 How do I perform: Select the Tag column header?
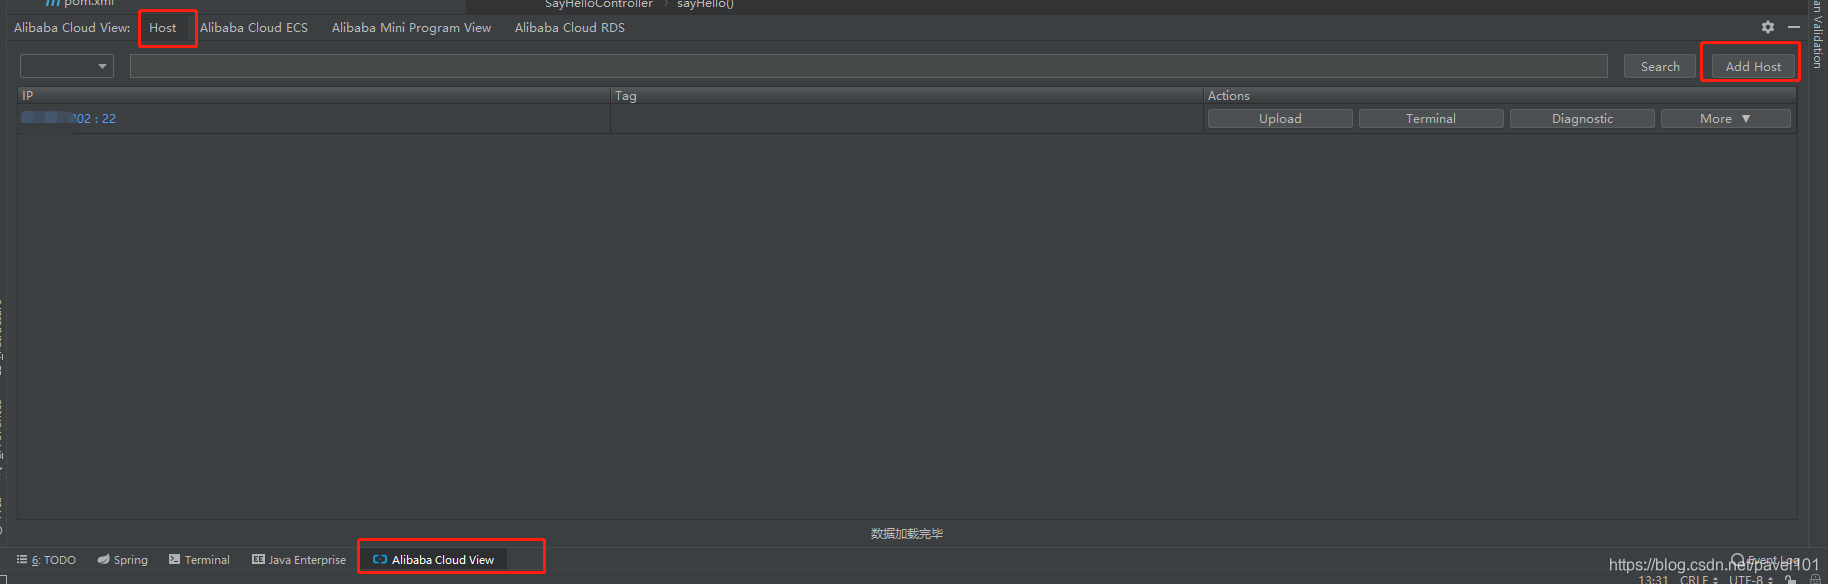click(x=907, y=95)
